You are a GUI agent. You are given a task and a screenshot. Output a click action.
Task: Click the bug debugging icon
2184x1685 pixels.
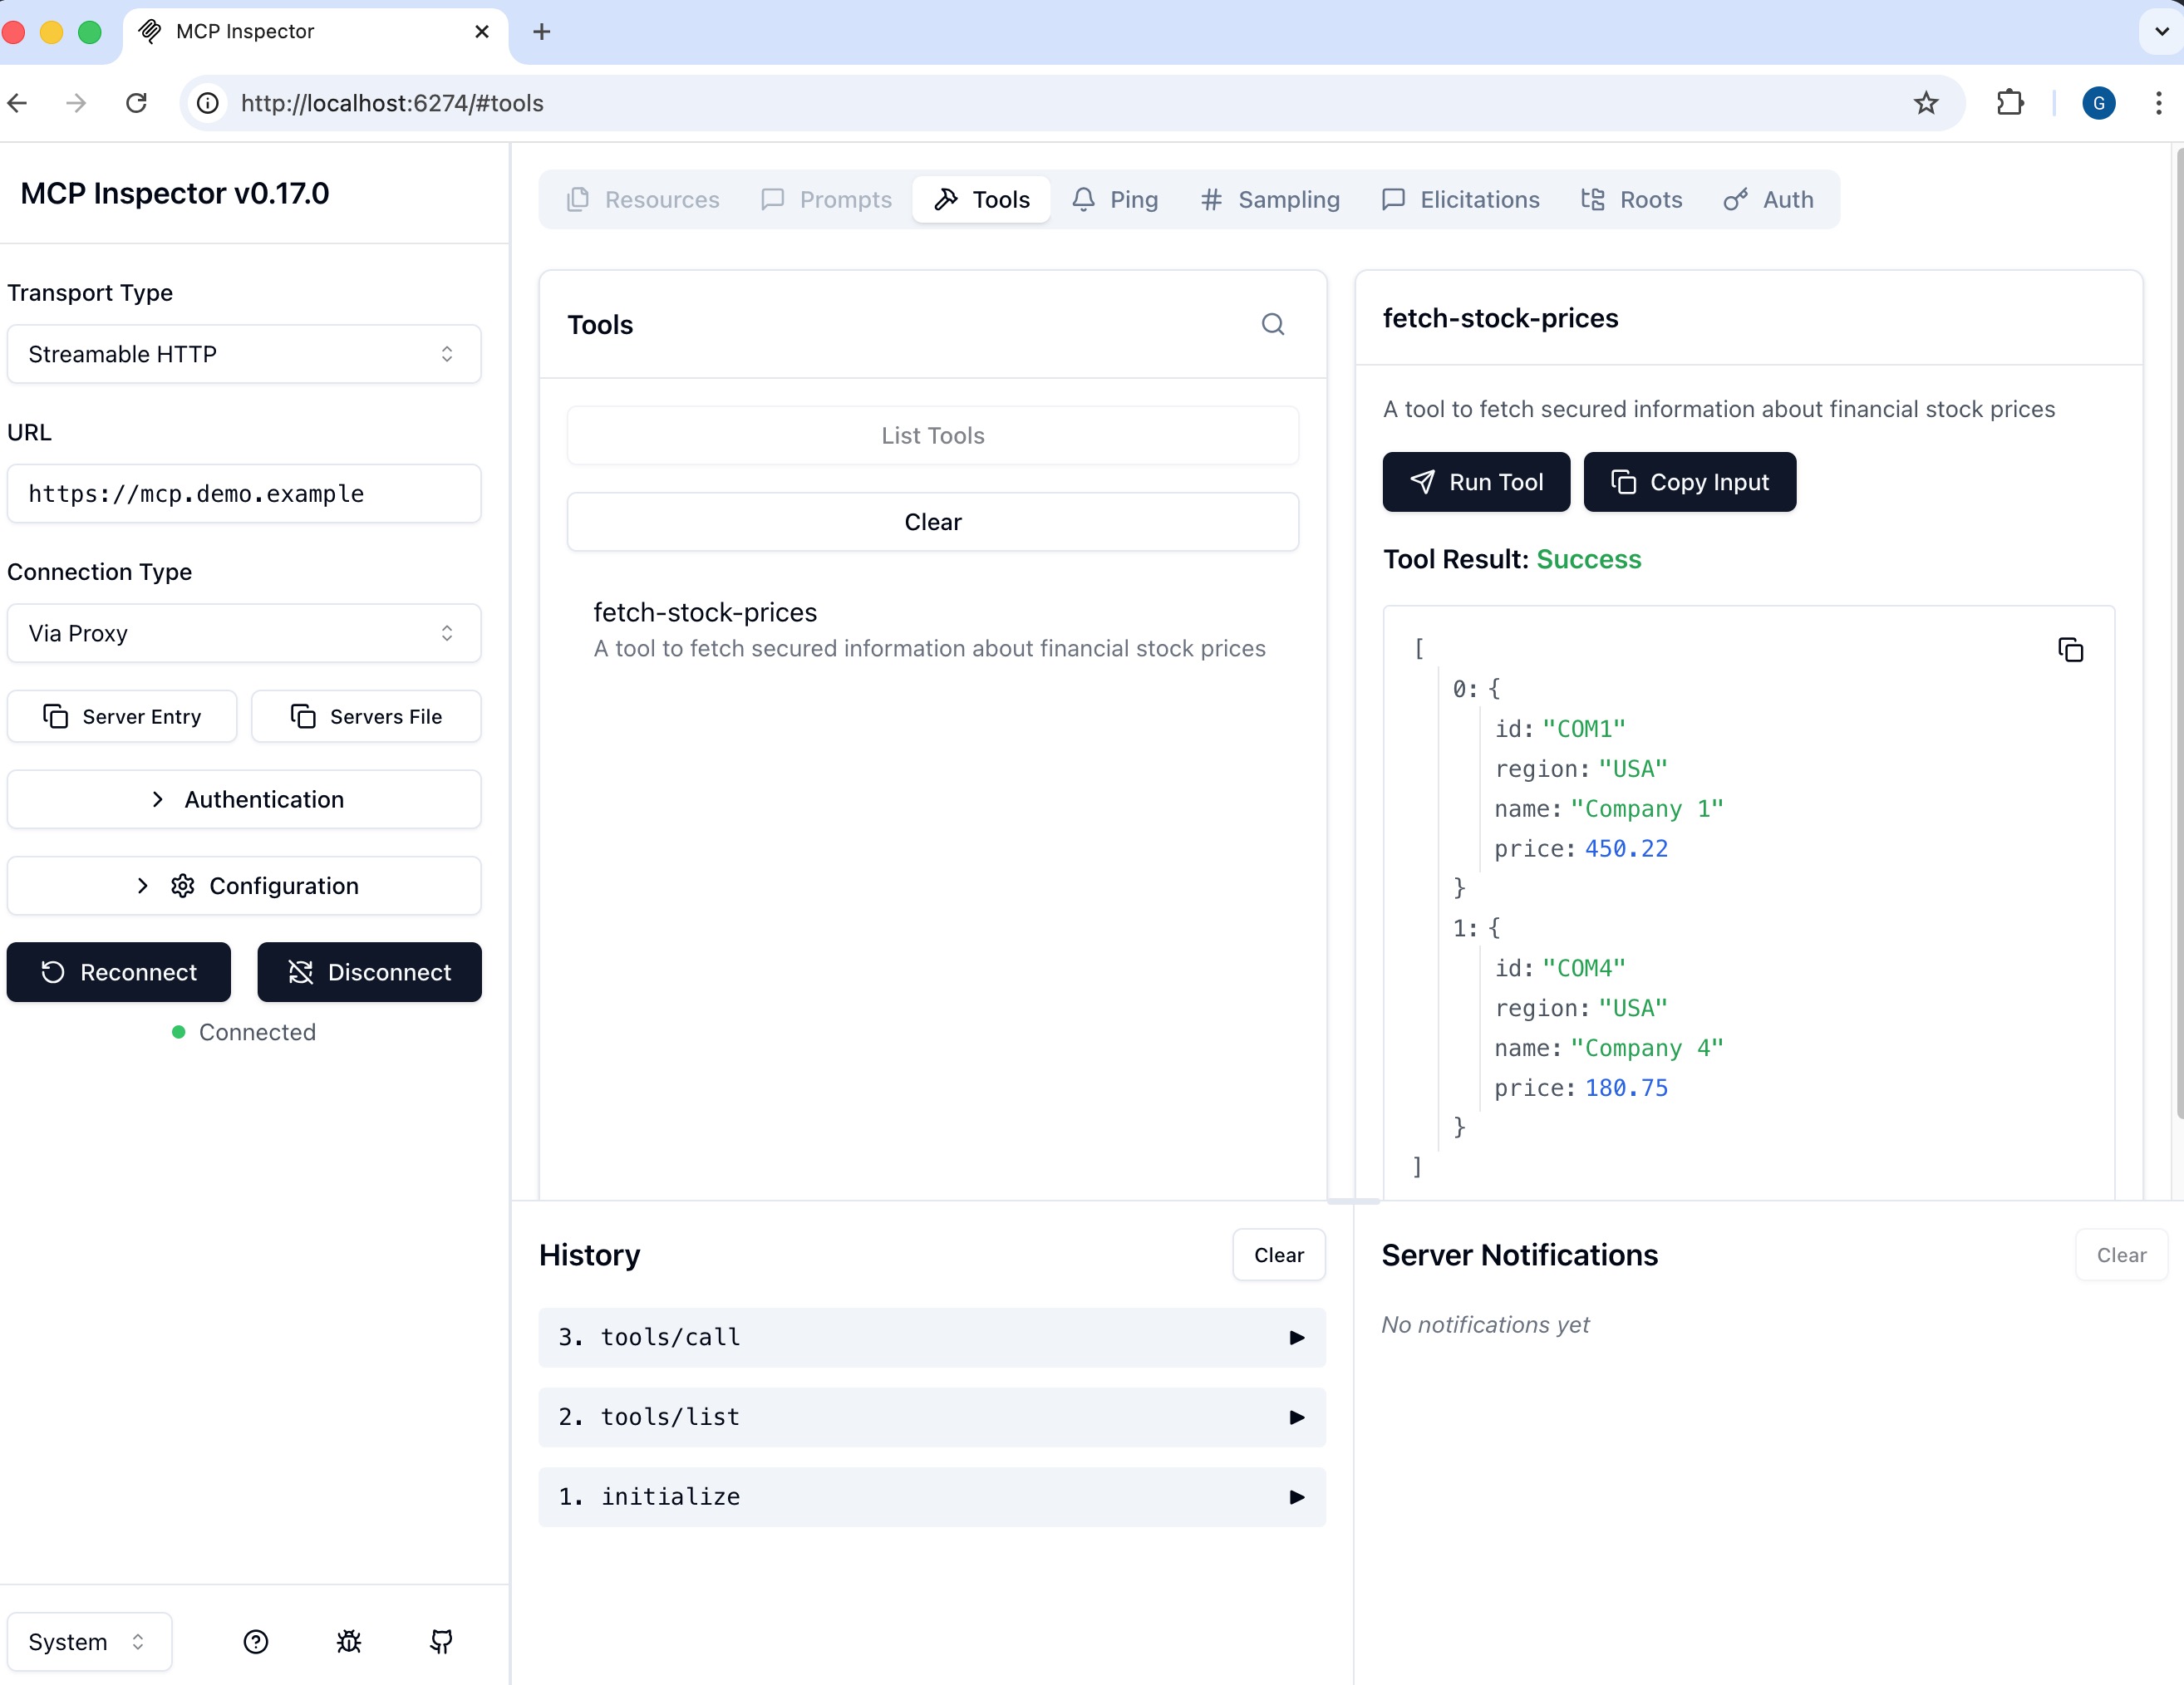pos(349,1641)
